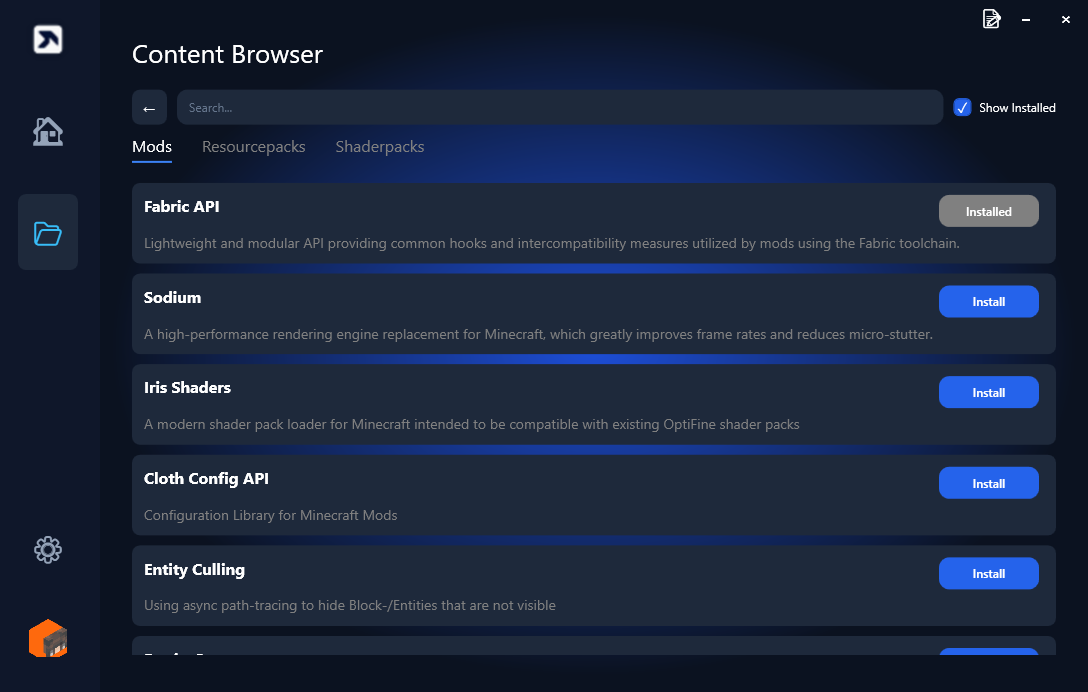Click 'Configuration Library for Minecraft Mods' text
The image size is (1088, 692).
coord(271,516)
